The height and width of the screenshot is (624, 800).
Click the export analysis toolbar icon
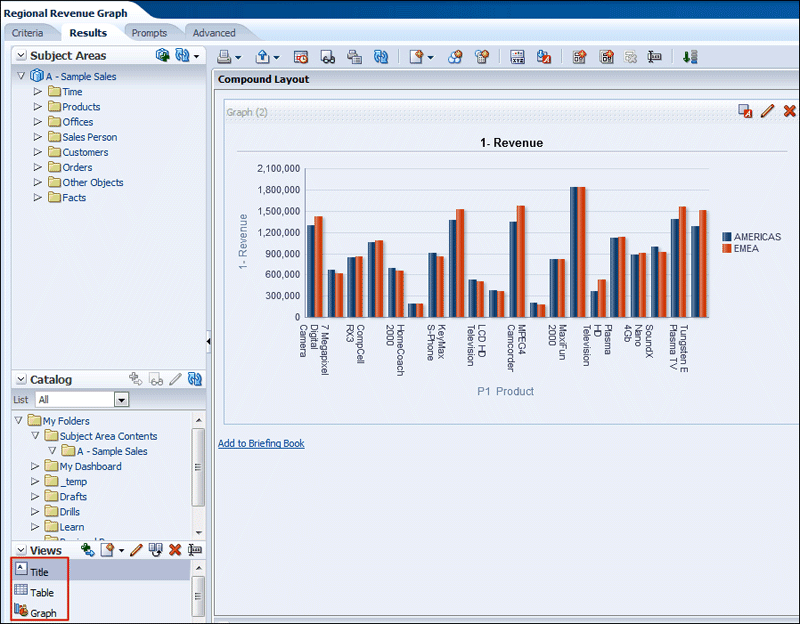[263, 57]
